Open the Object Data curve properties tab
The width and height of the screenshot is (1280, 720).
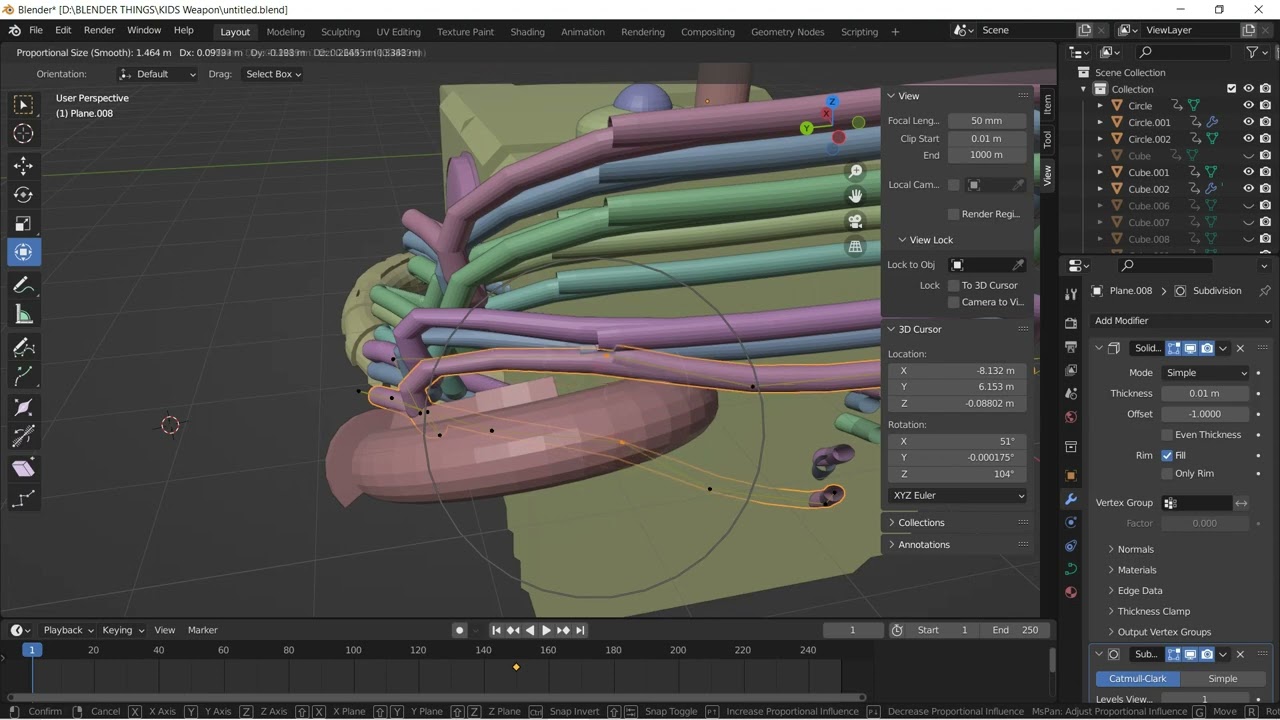[x=1071, y=569]
